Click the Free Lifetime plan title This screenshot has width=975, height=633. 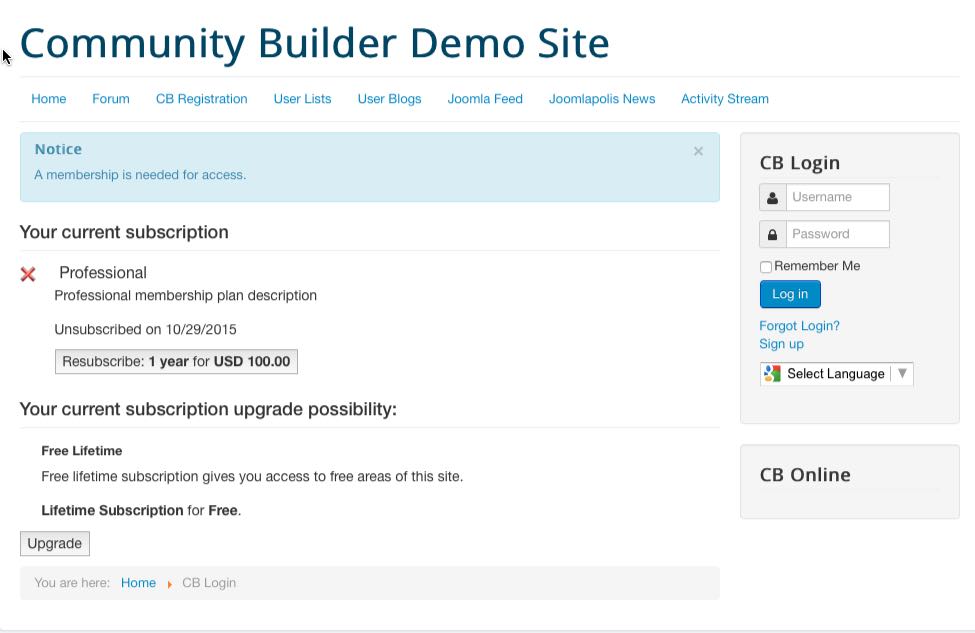81,451
